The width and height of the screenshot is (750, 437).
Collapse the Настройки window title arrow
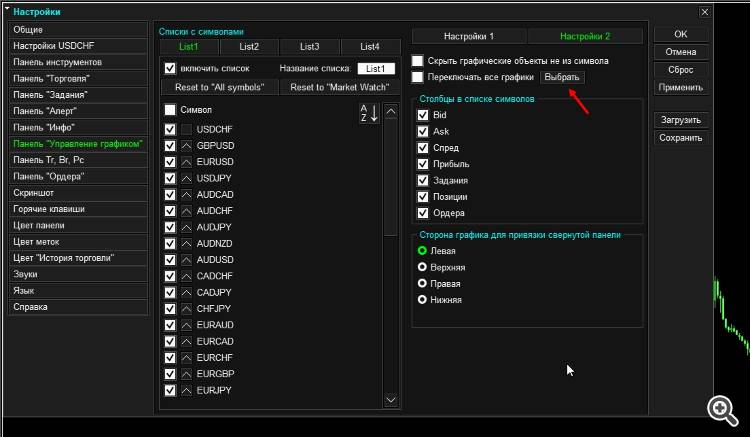pos(7,9)
